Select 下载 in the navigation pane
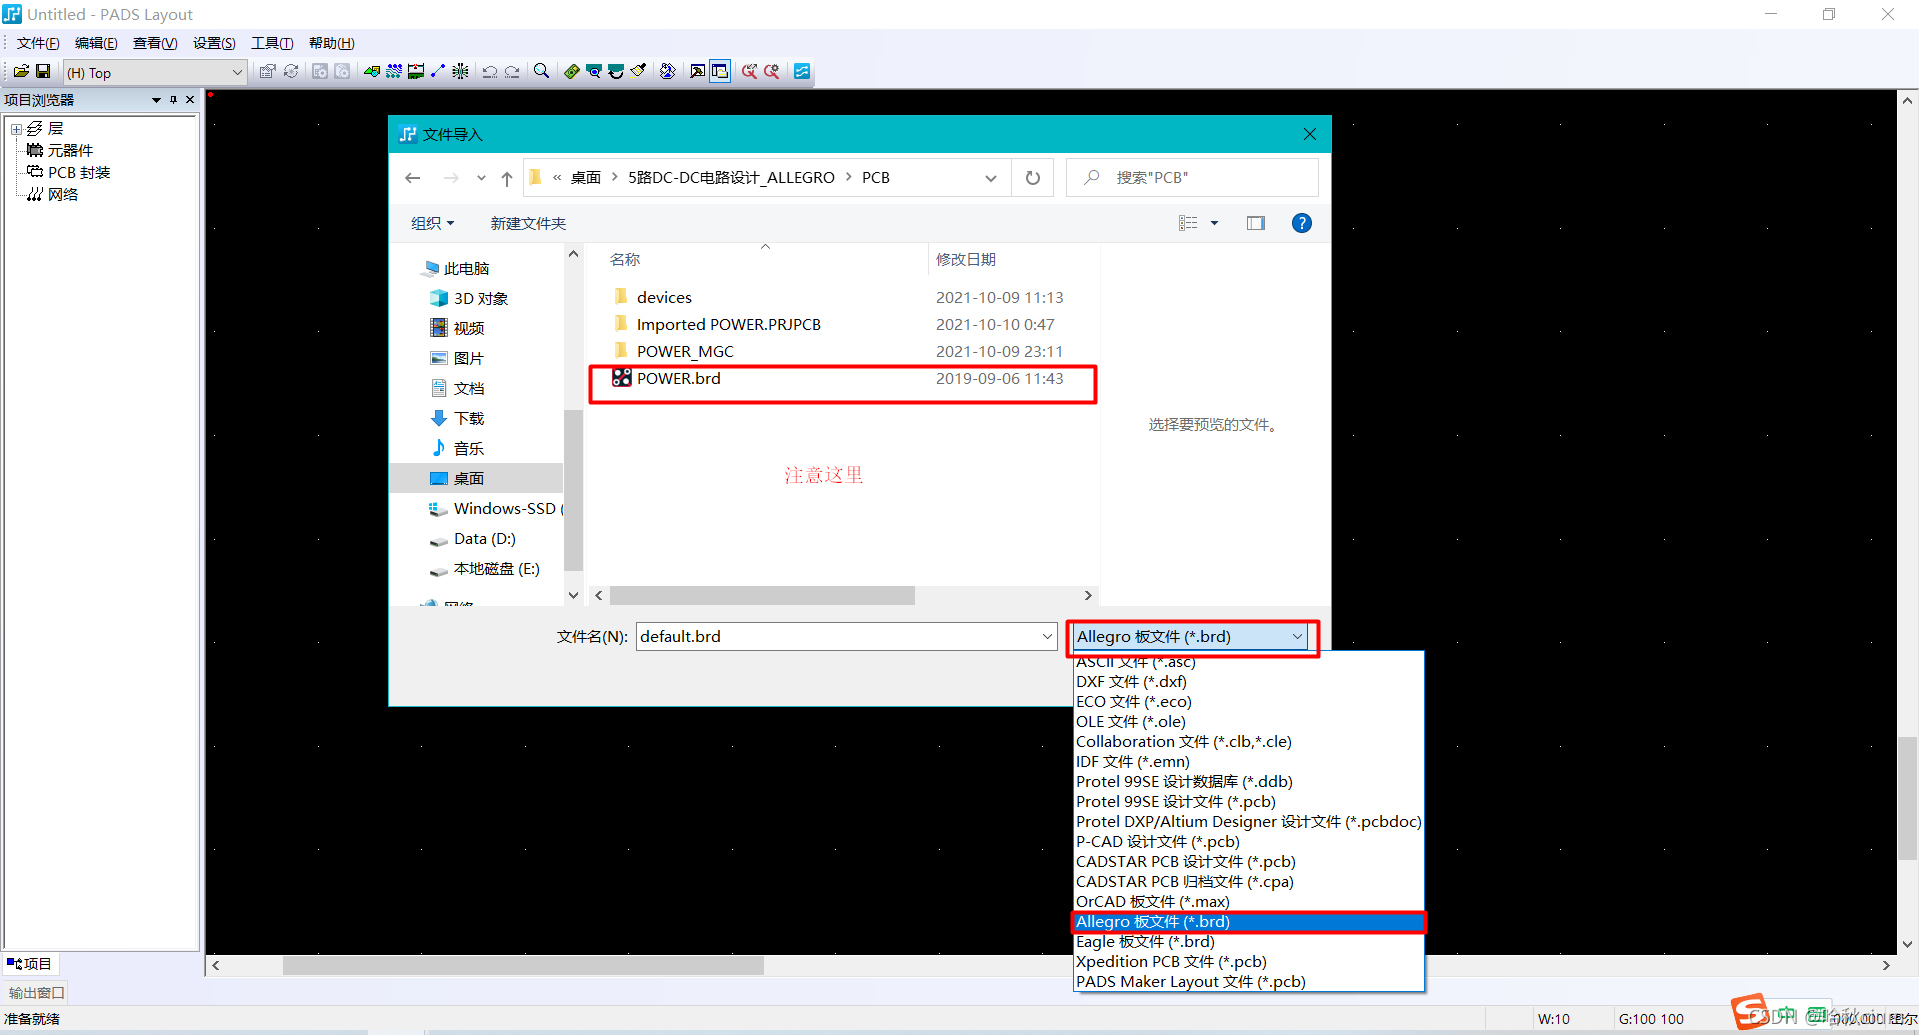Screen dimensions: 1919x1035 468,418
